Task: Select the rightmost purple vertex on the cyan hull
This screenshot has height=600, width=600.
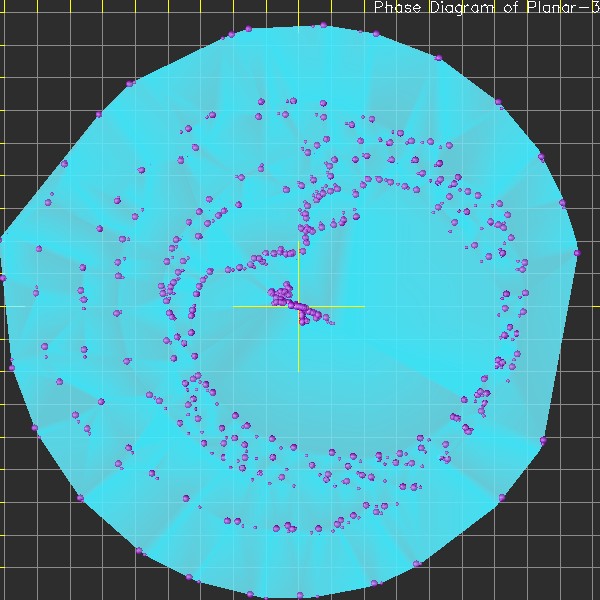Action: tap(577, 254)
